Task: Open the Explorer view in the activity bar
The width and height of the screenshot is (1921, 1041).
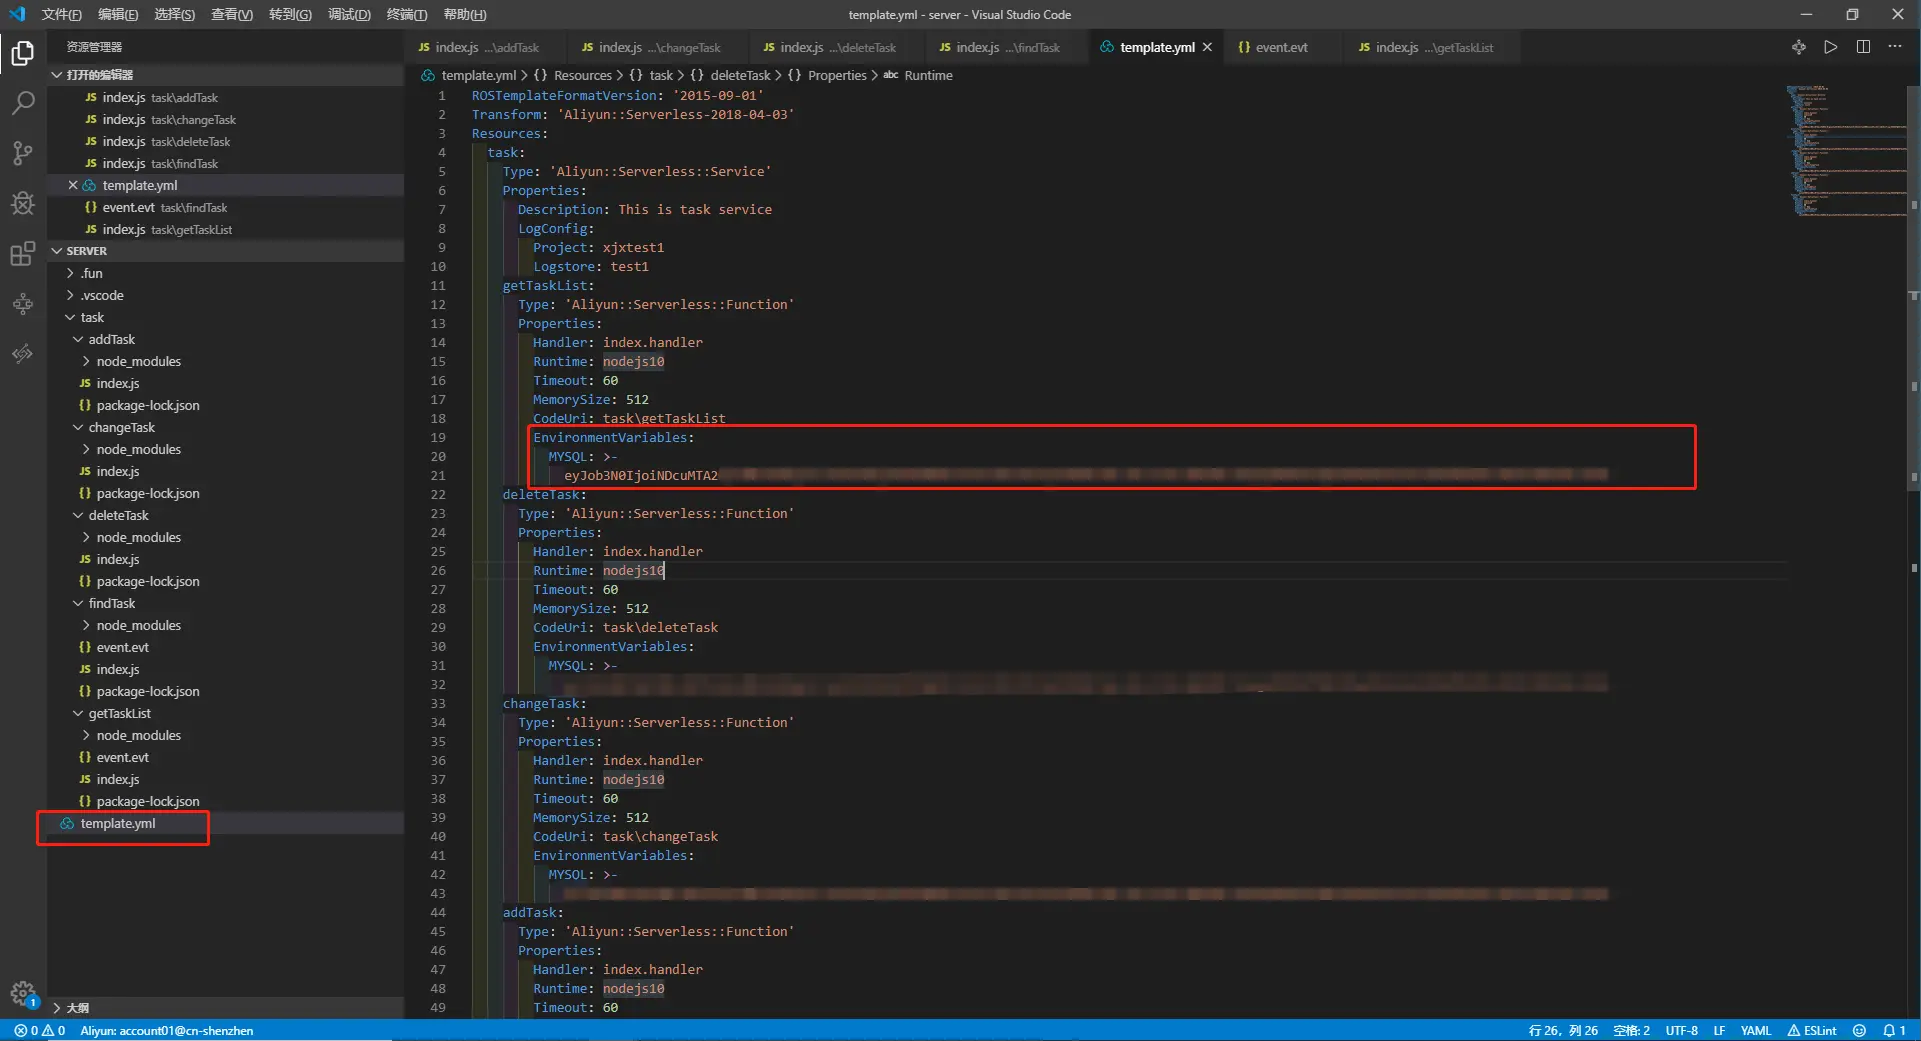Action: 23,53
